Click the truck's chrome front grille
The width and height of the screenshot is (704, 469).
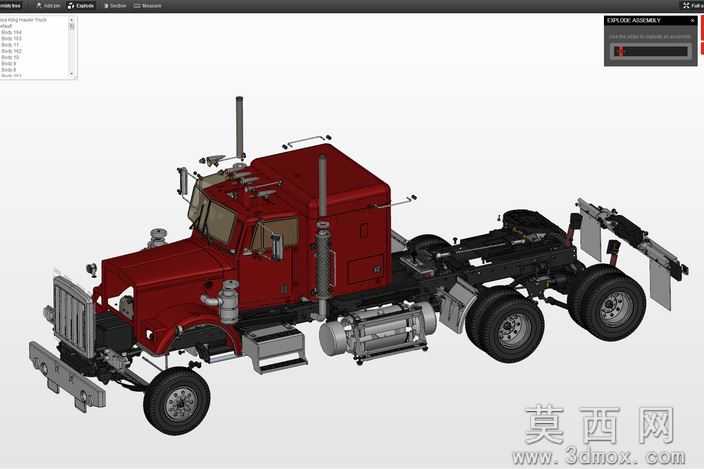coord(73,316)
